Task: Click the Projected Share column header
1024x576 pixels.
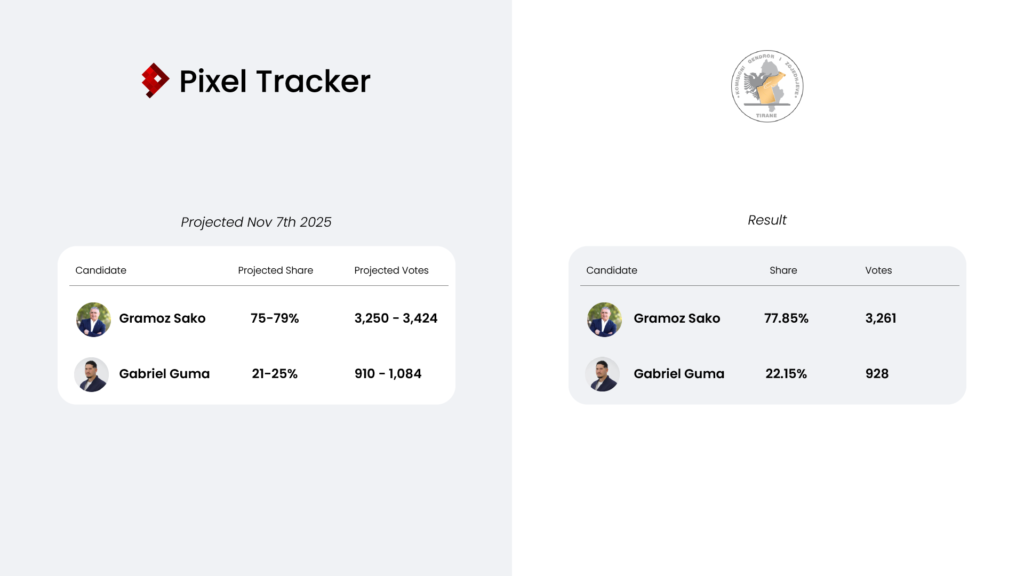Action: click(x=275, y=271)
